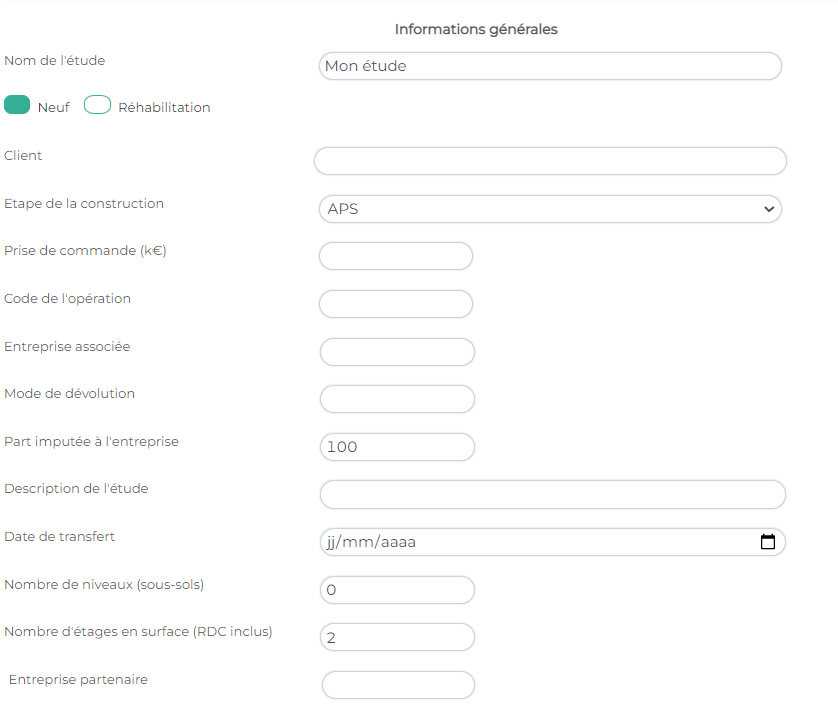
Task: Focus the Client text field
Action: (x=550, y=161)
